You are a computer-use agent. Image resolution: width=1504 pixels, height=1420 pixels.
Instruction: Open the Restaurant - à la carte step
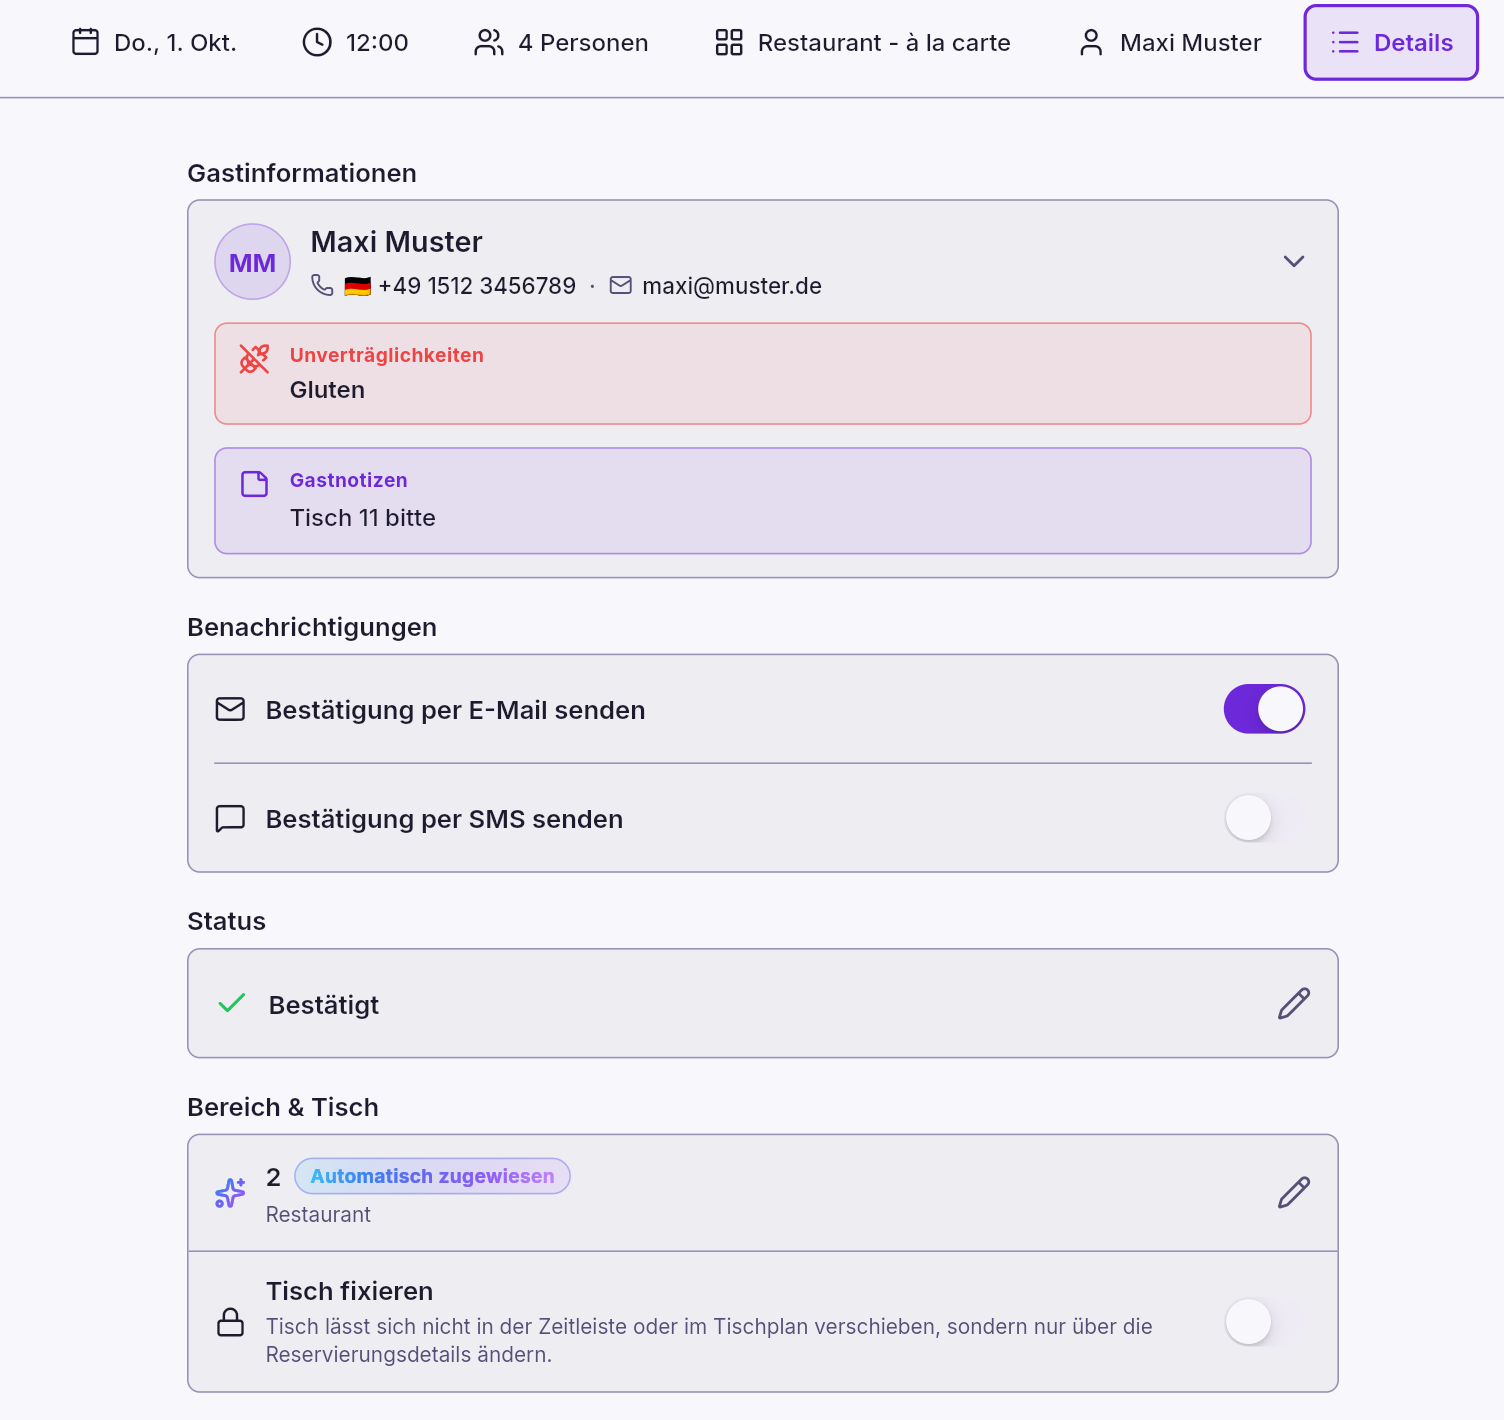(862, 42)
